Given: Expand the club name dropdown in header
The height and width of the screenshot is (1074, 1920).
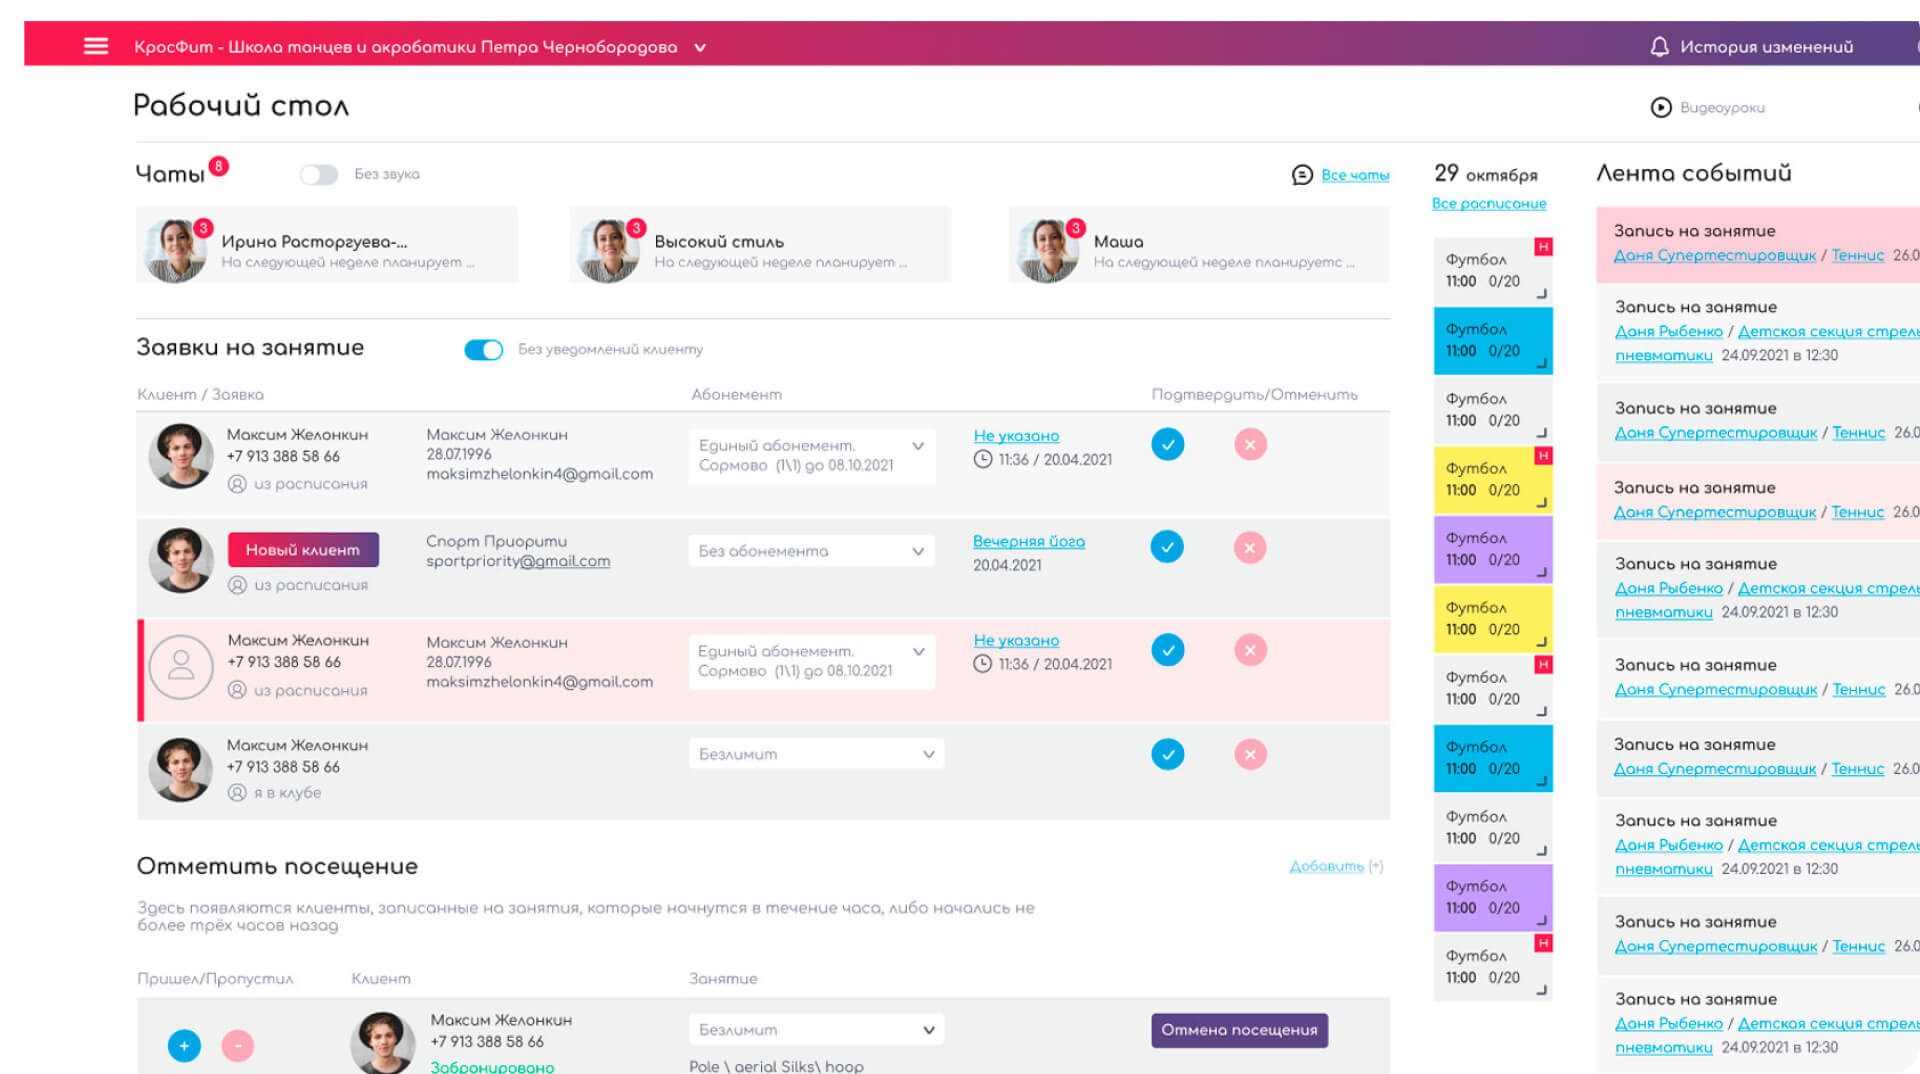Looking at the screenshot, I should tap(700, 47).
